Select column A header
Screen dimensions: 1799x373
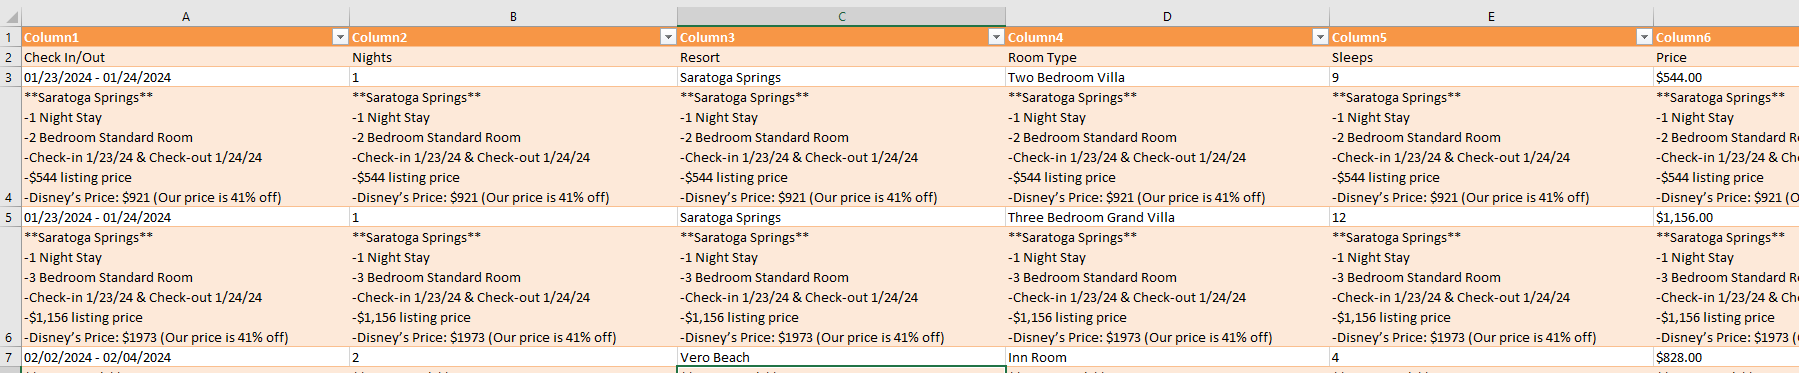(x=186, y=17)
